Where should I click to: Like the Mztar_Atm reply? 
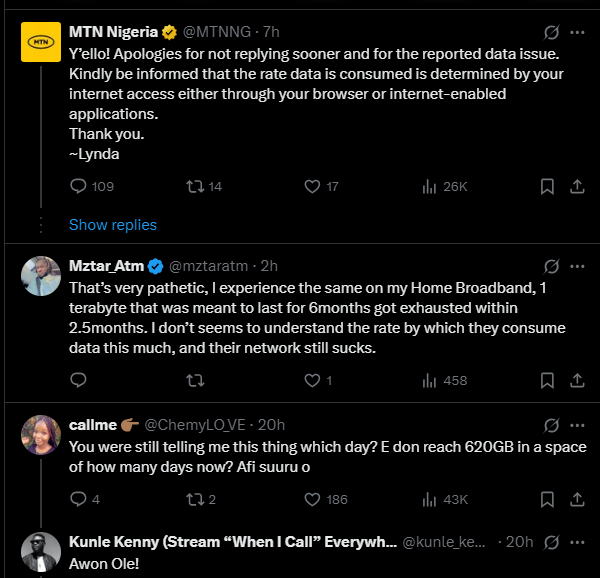click(x=311, y=380)
